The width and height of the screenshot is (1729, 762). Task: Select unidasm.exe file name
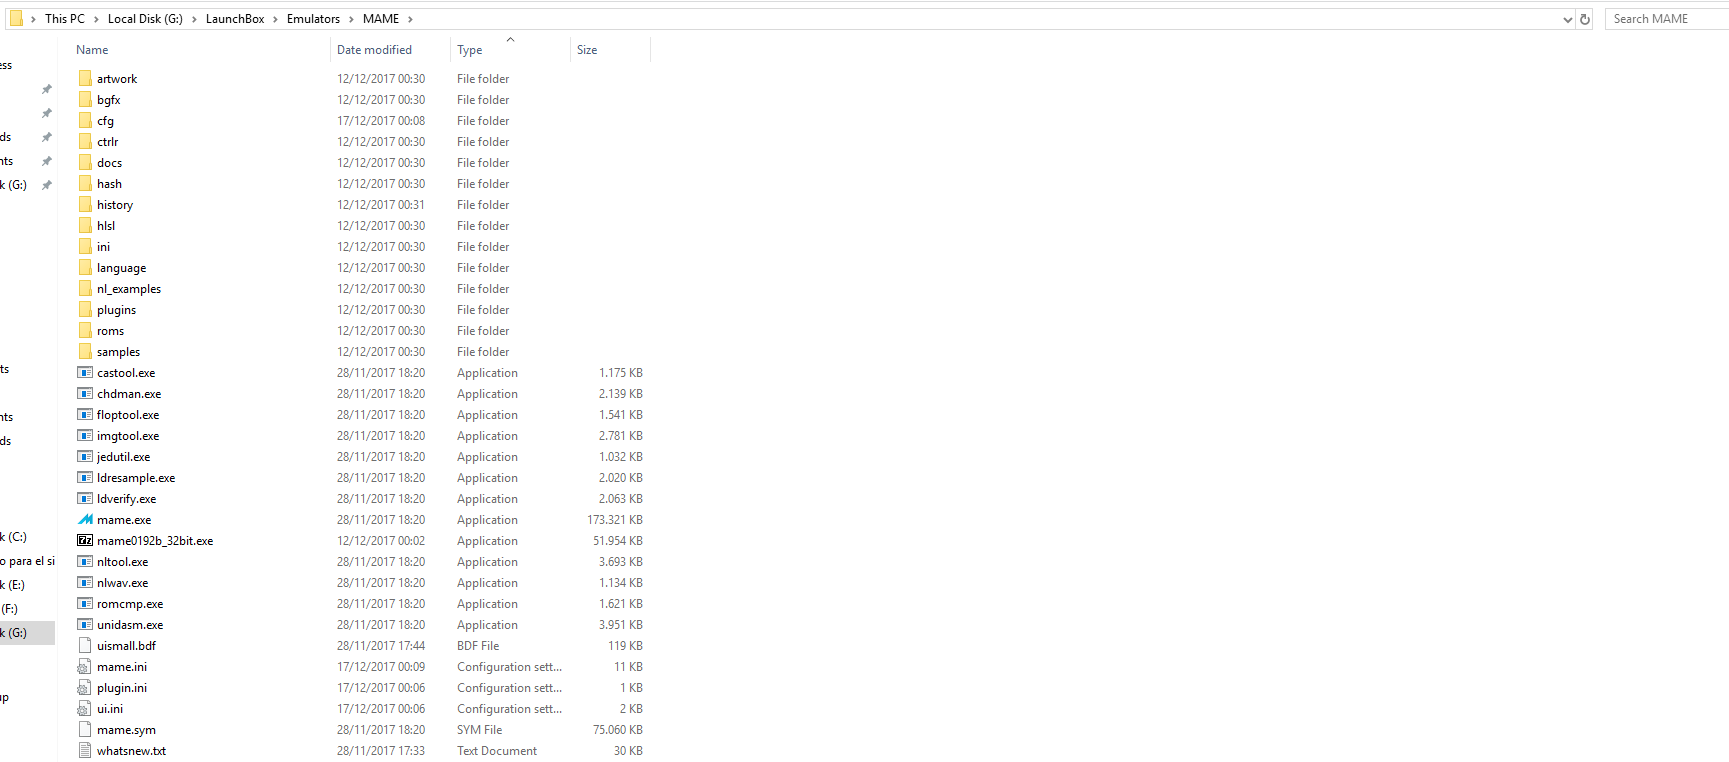[130, 624]
